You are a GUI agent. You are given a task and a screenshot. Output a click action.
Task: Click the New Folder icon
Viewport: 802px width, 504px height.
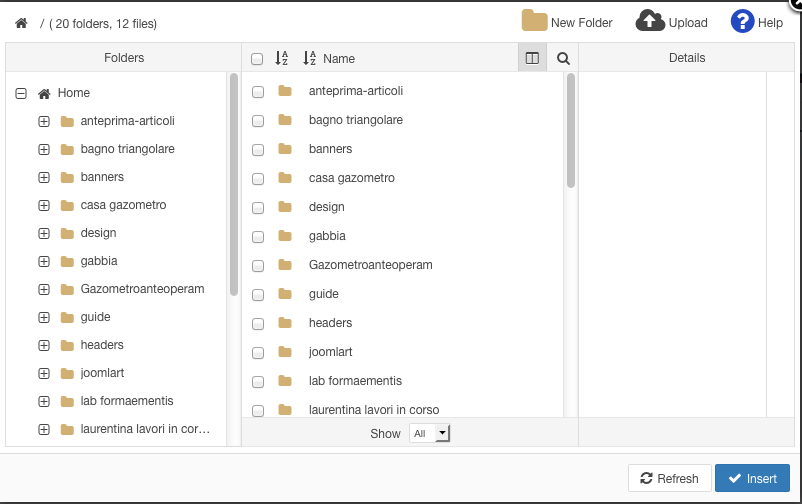pyautogui.click(x=534, y=22)
